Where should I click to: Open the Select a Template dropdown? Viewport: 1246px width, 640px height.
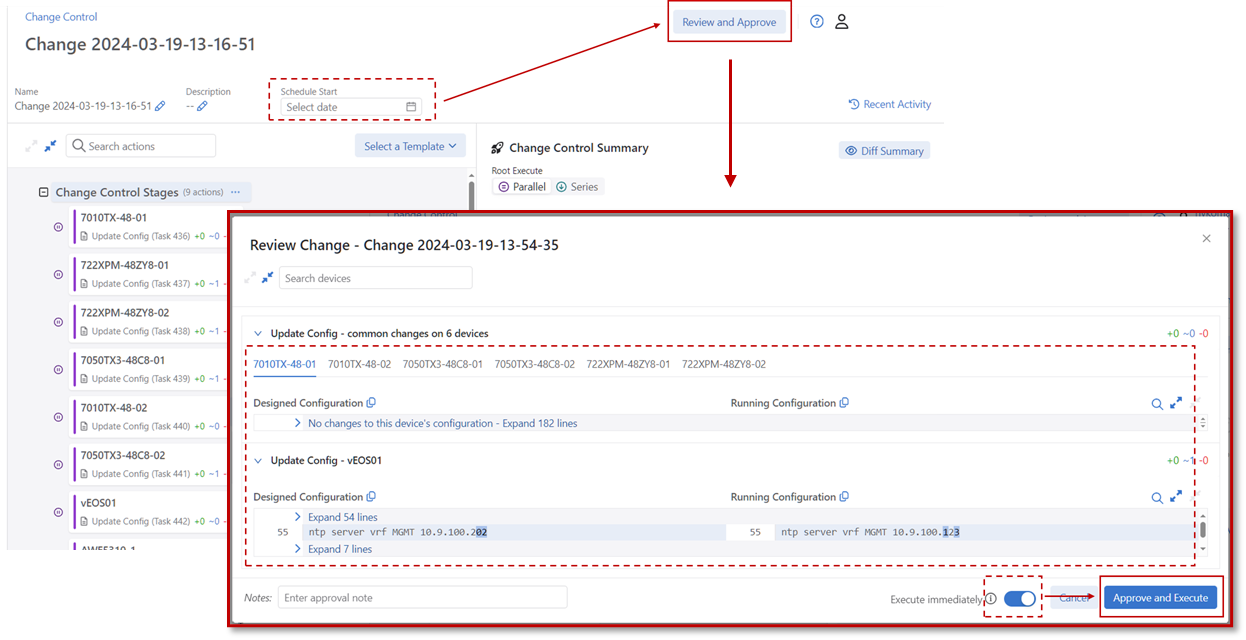[410, 146]
